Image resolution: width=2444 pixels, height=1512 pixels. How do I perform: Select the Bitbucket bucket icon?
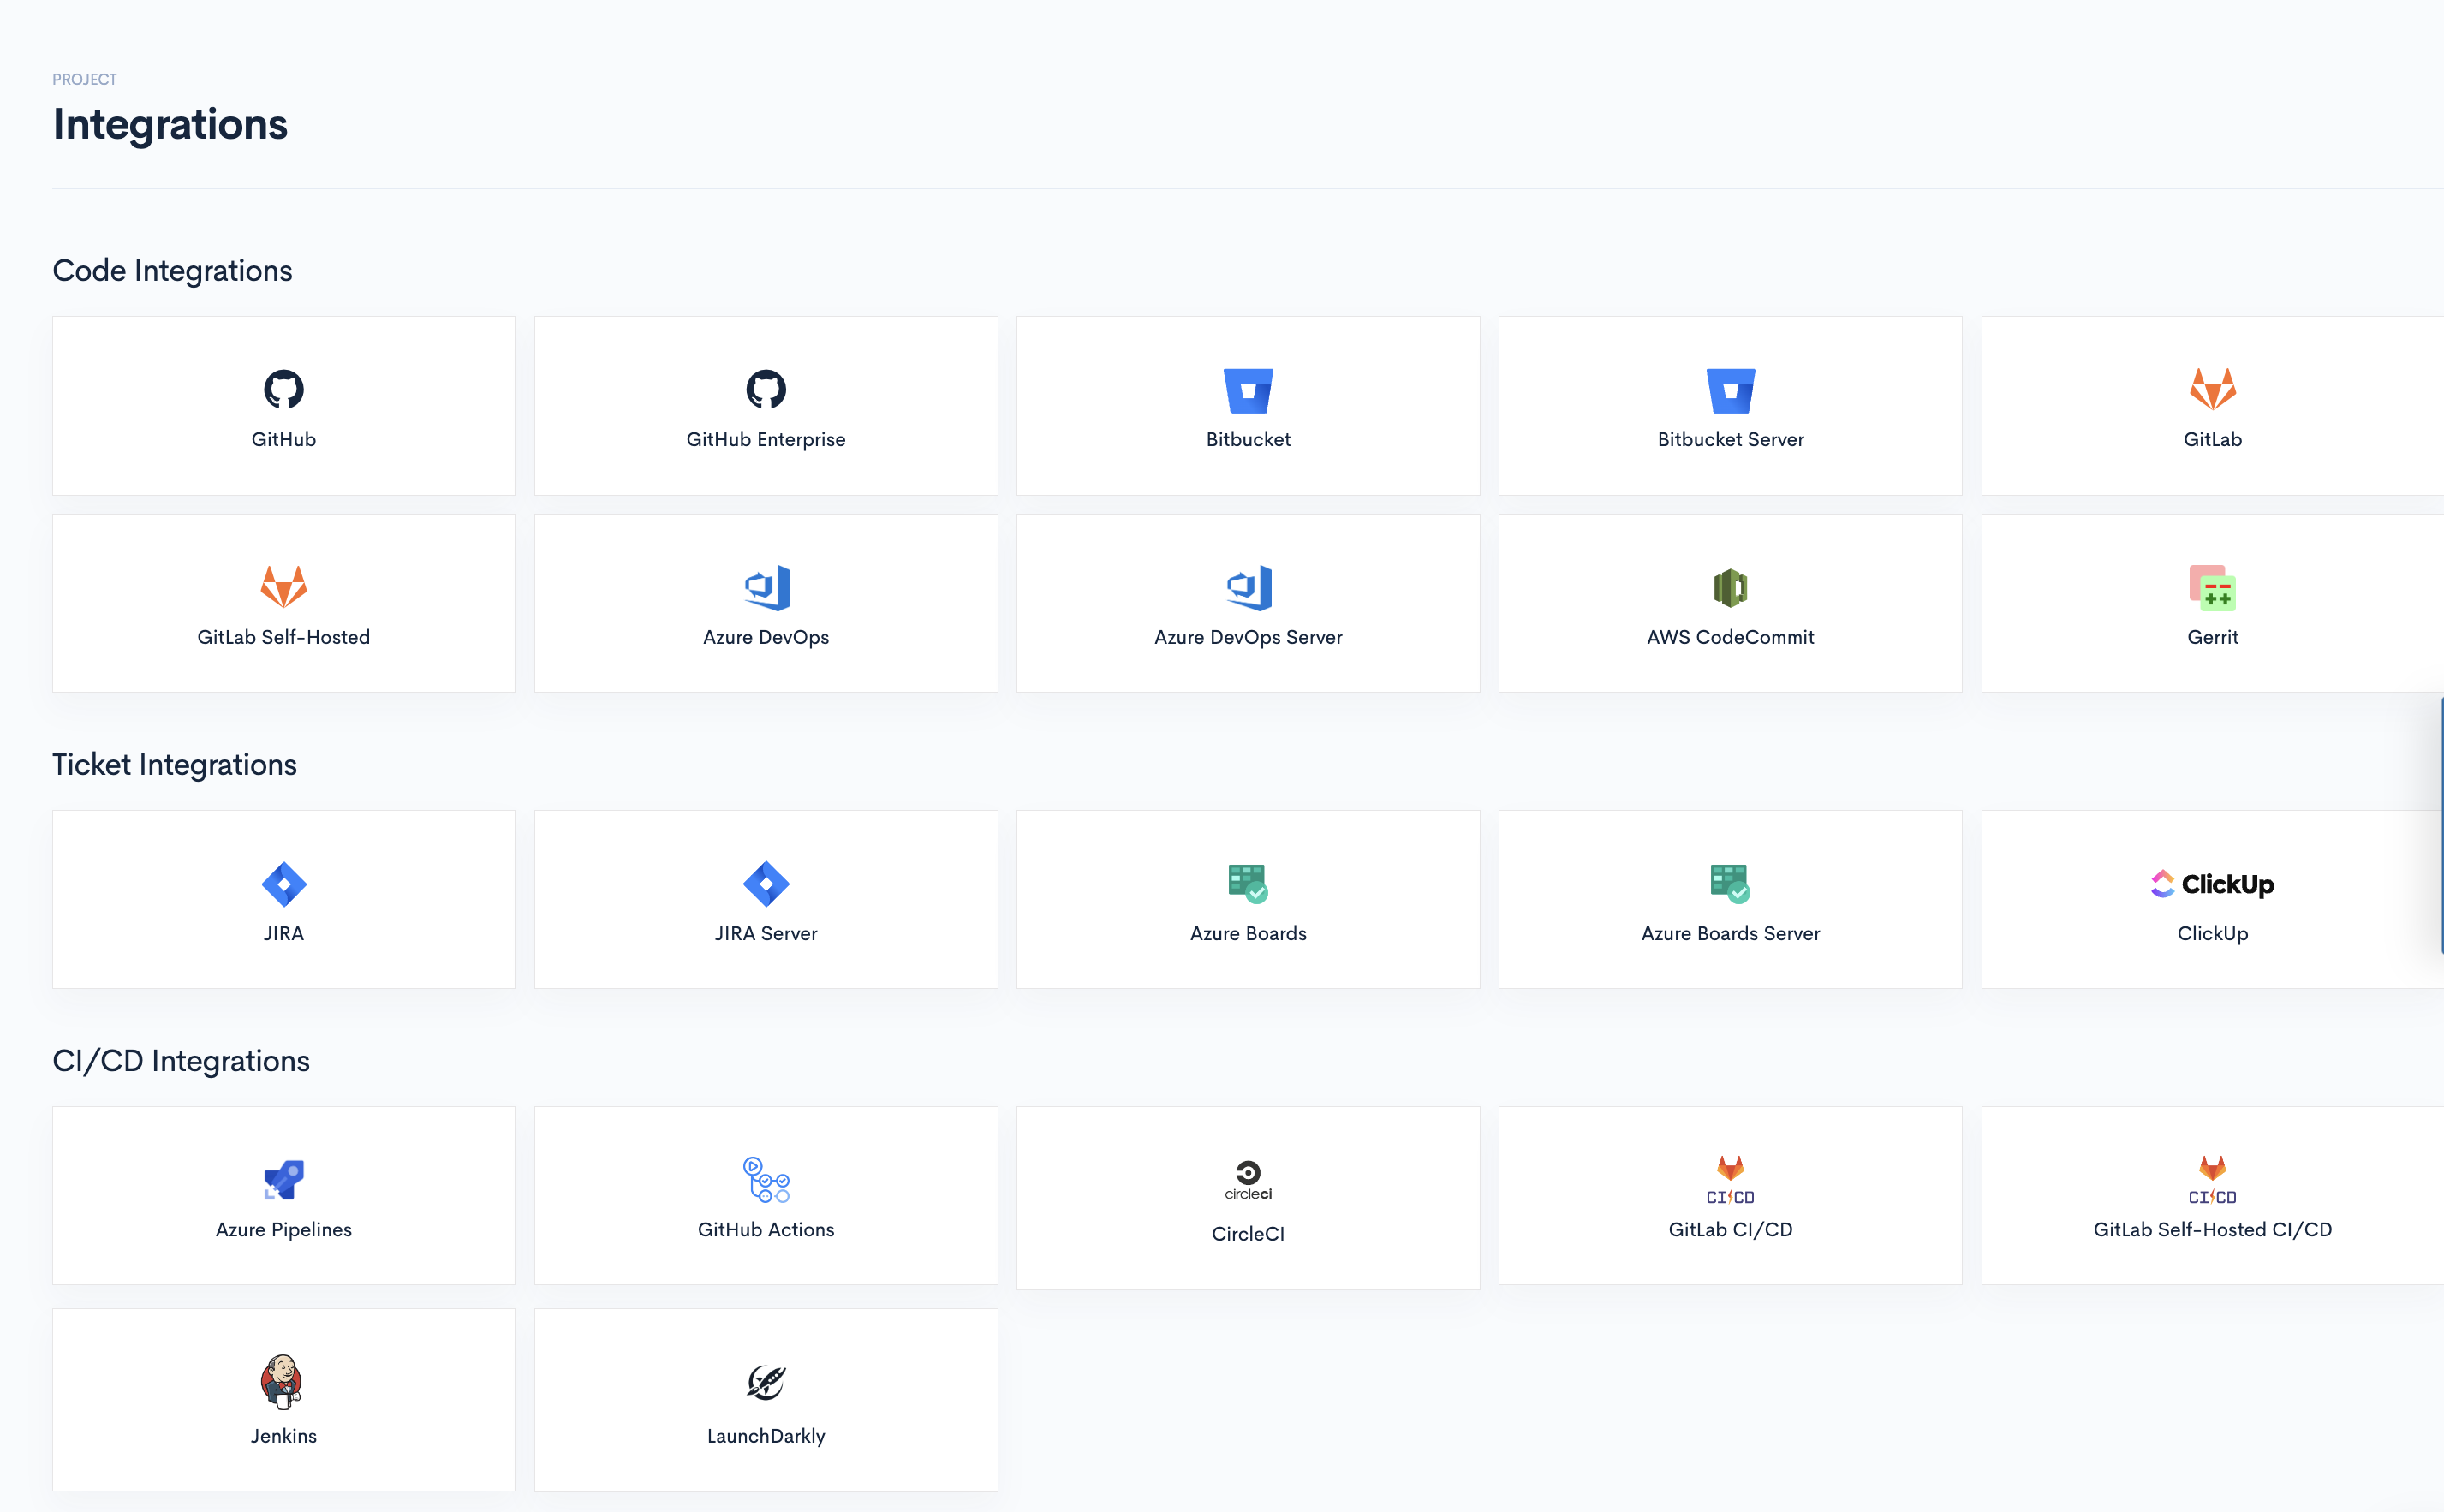(x=1248, y=390)
